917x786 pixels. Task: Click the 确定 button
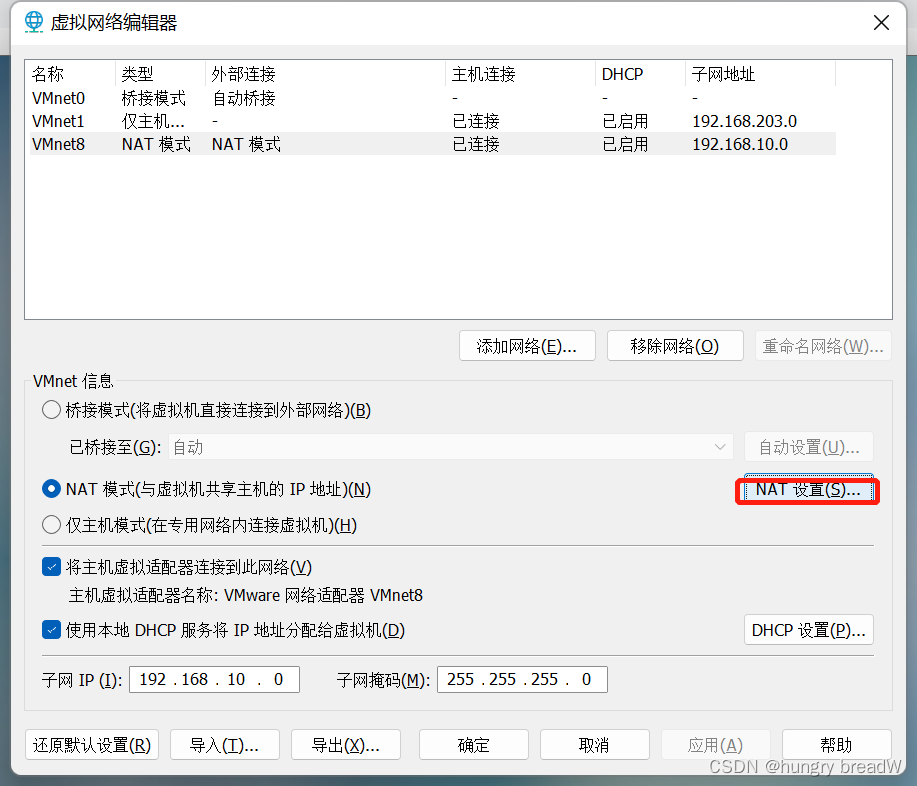(474, 744)
